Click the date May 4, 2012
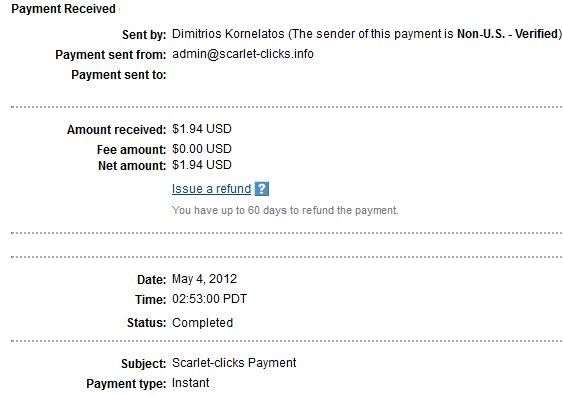 click(204, 279)
